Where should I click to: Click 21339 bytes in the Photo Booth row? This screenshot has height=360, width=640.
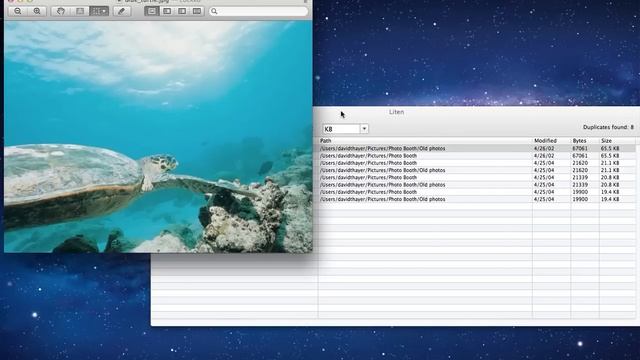point(580,178)
